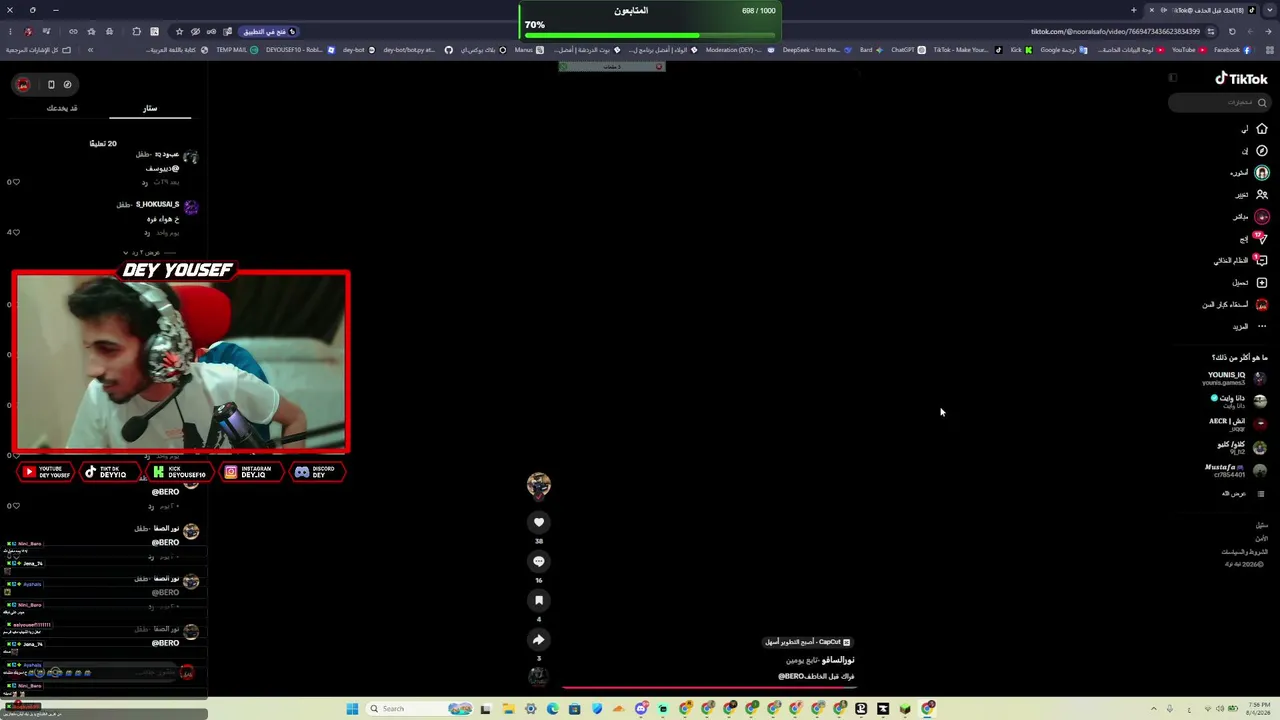Click the CapCut badge on the video
The width and height of the screenshot is (1280, 720).
pyautogui.click(x=808, y=642)
